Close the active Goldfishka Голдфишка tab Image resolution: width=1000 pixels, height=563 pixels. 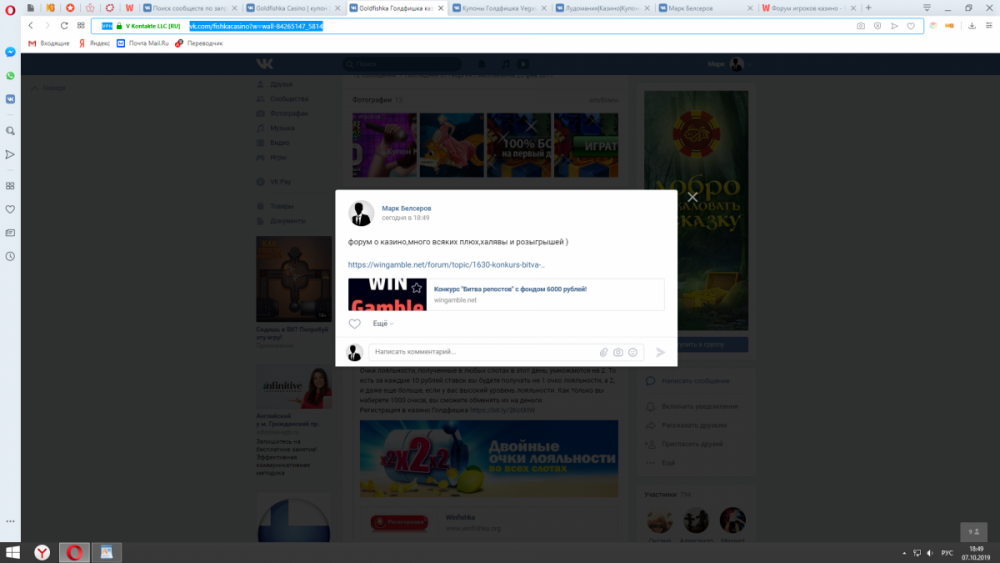[441, 8]
